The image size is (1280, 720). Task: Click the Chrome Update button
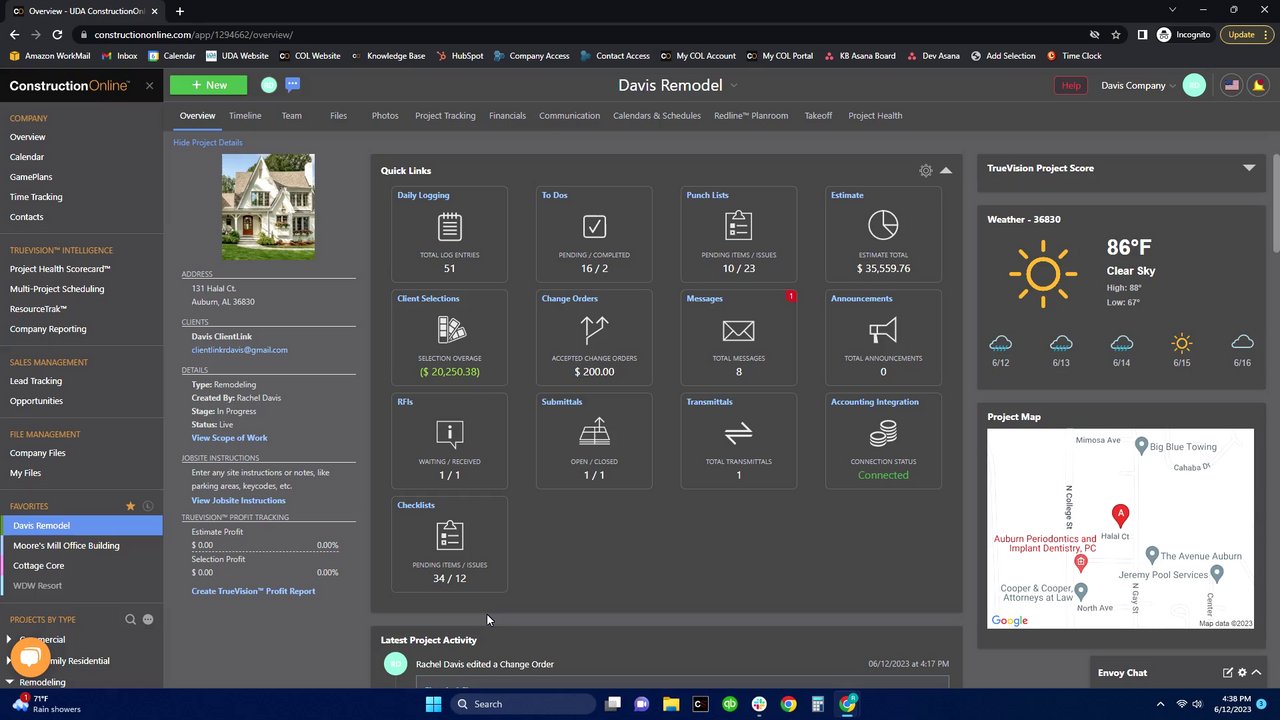1248,34
